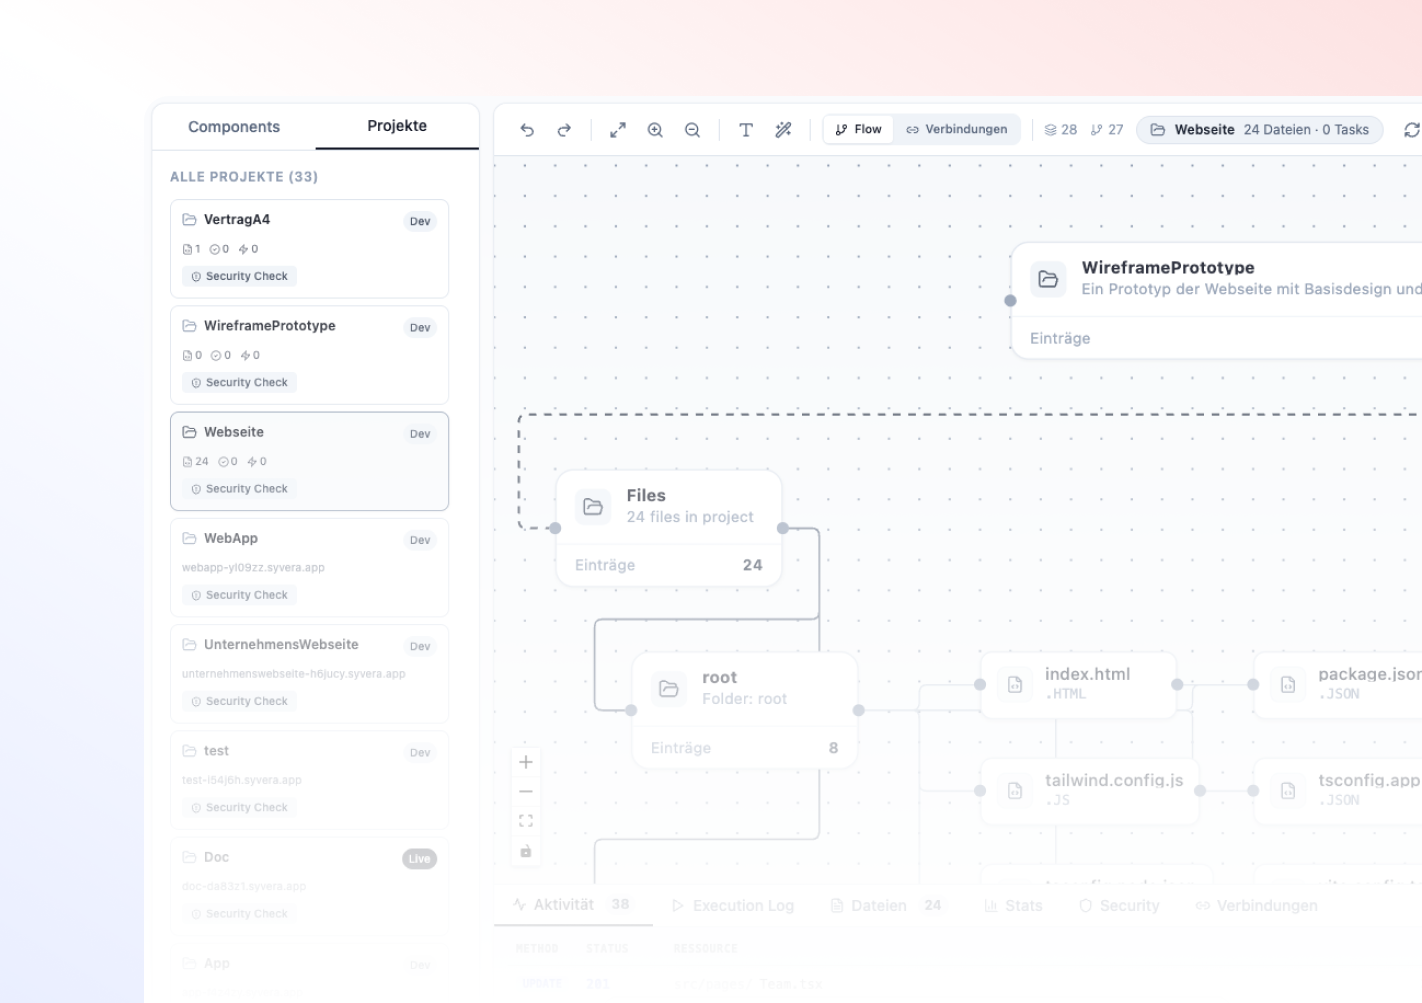Select the WebApp project
1422x1003 pixels.
tap(309, 567)
